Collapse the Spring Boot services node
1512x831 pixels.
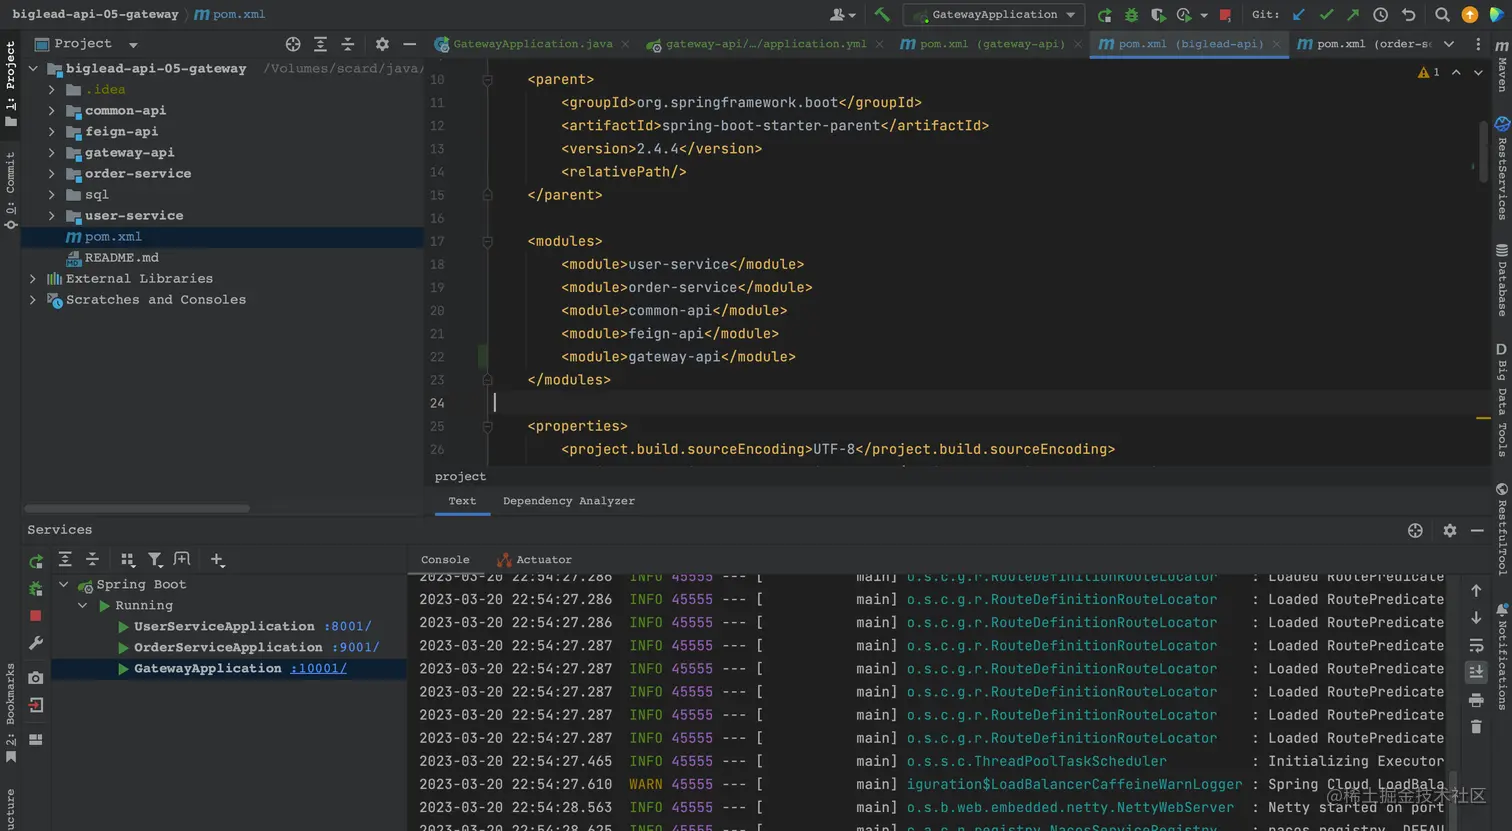pyautogui.click(x=64, y=584)
